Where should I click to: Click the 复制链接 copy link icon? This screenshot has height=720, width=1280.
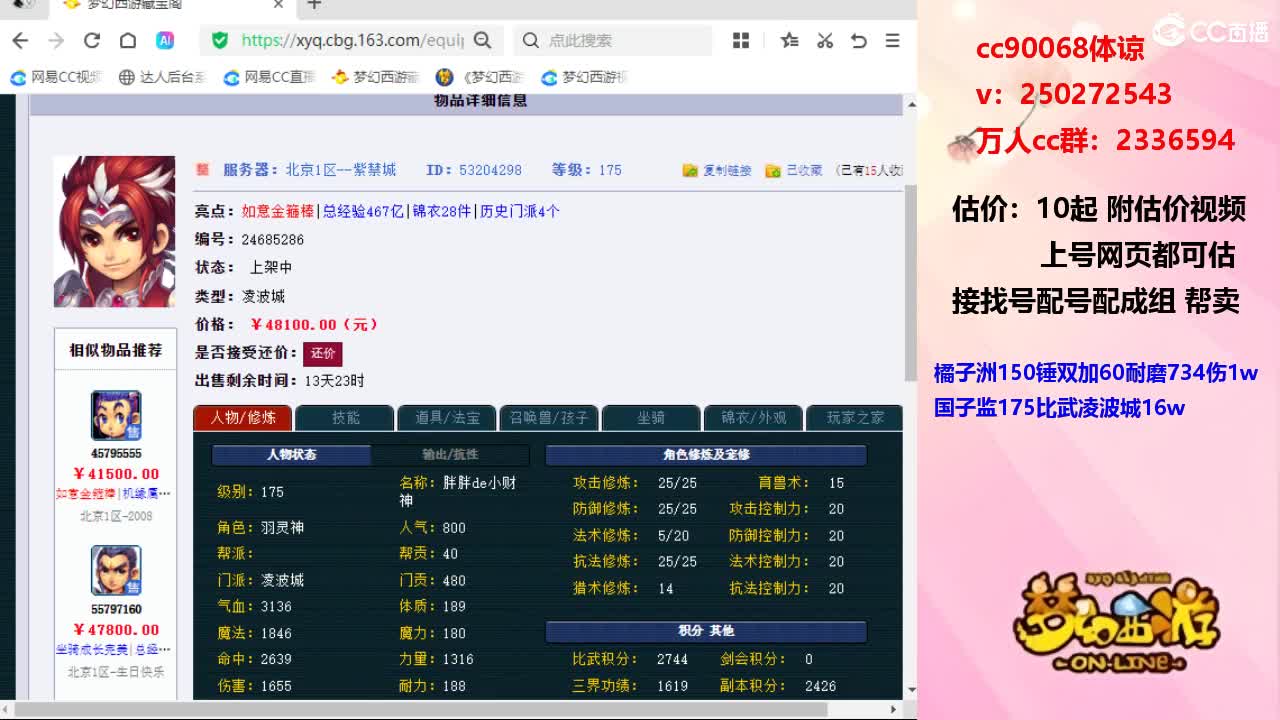coord(690,171)
